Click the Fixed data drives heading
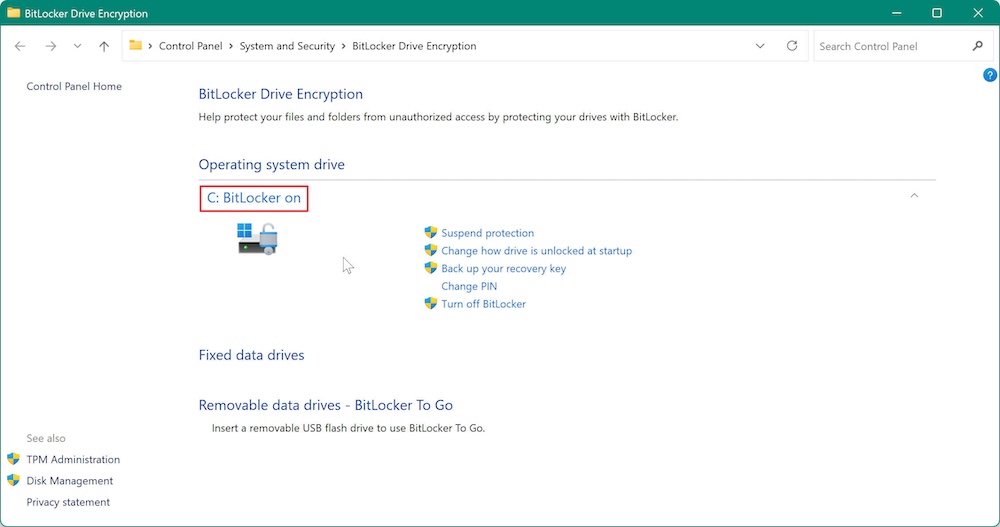Image resolution: width=1000 pixels, height=527 pixels. coord(251,355)
